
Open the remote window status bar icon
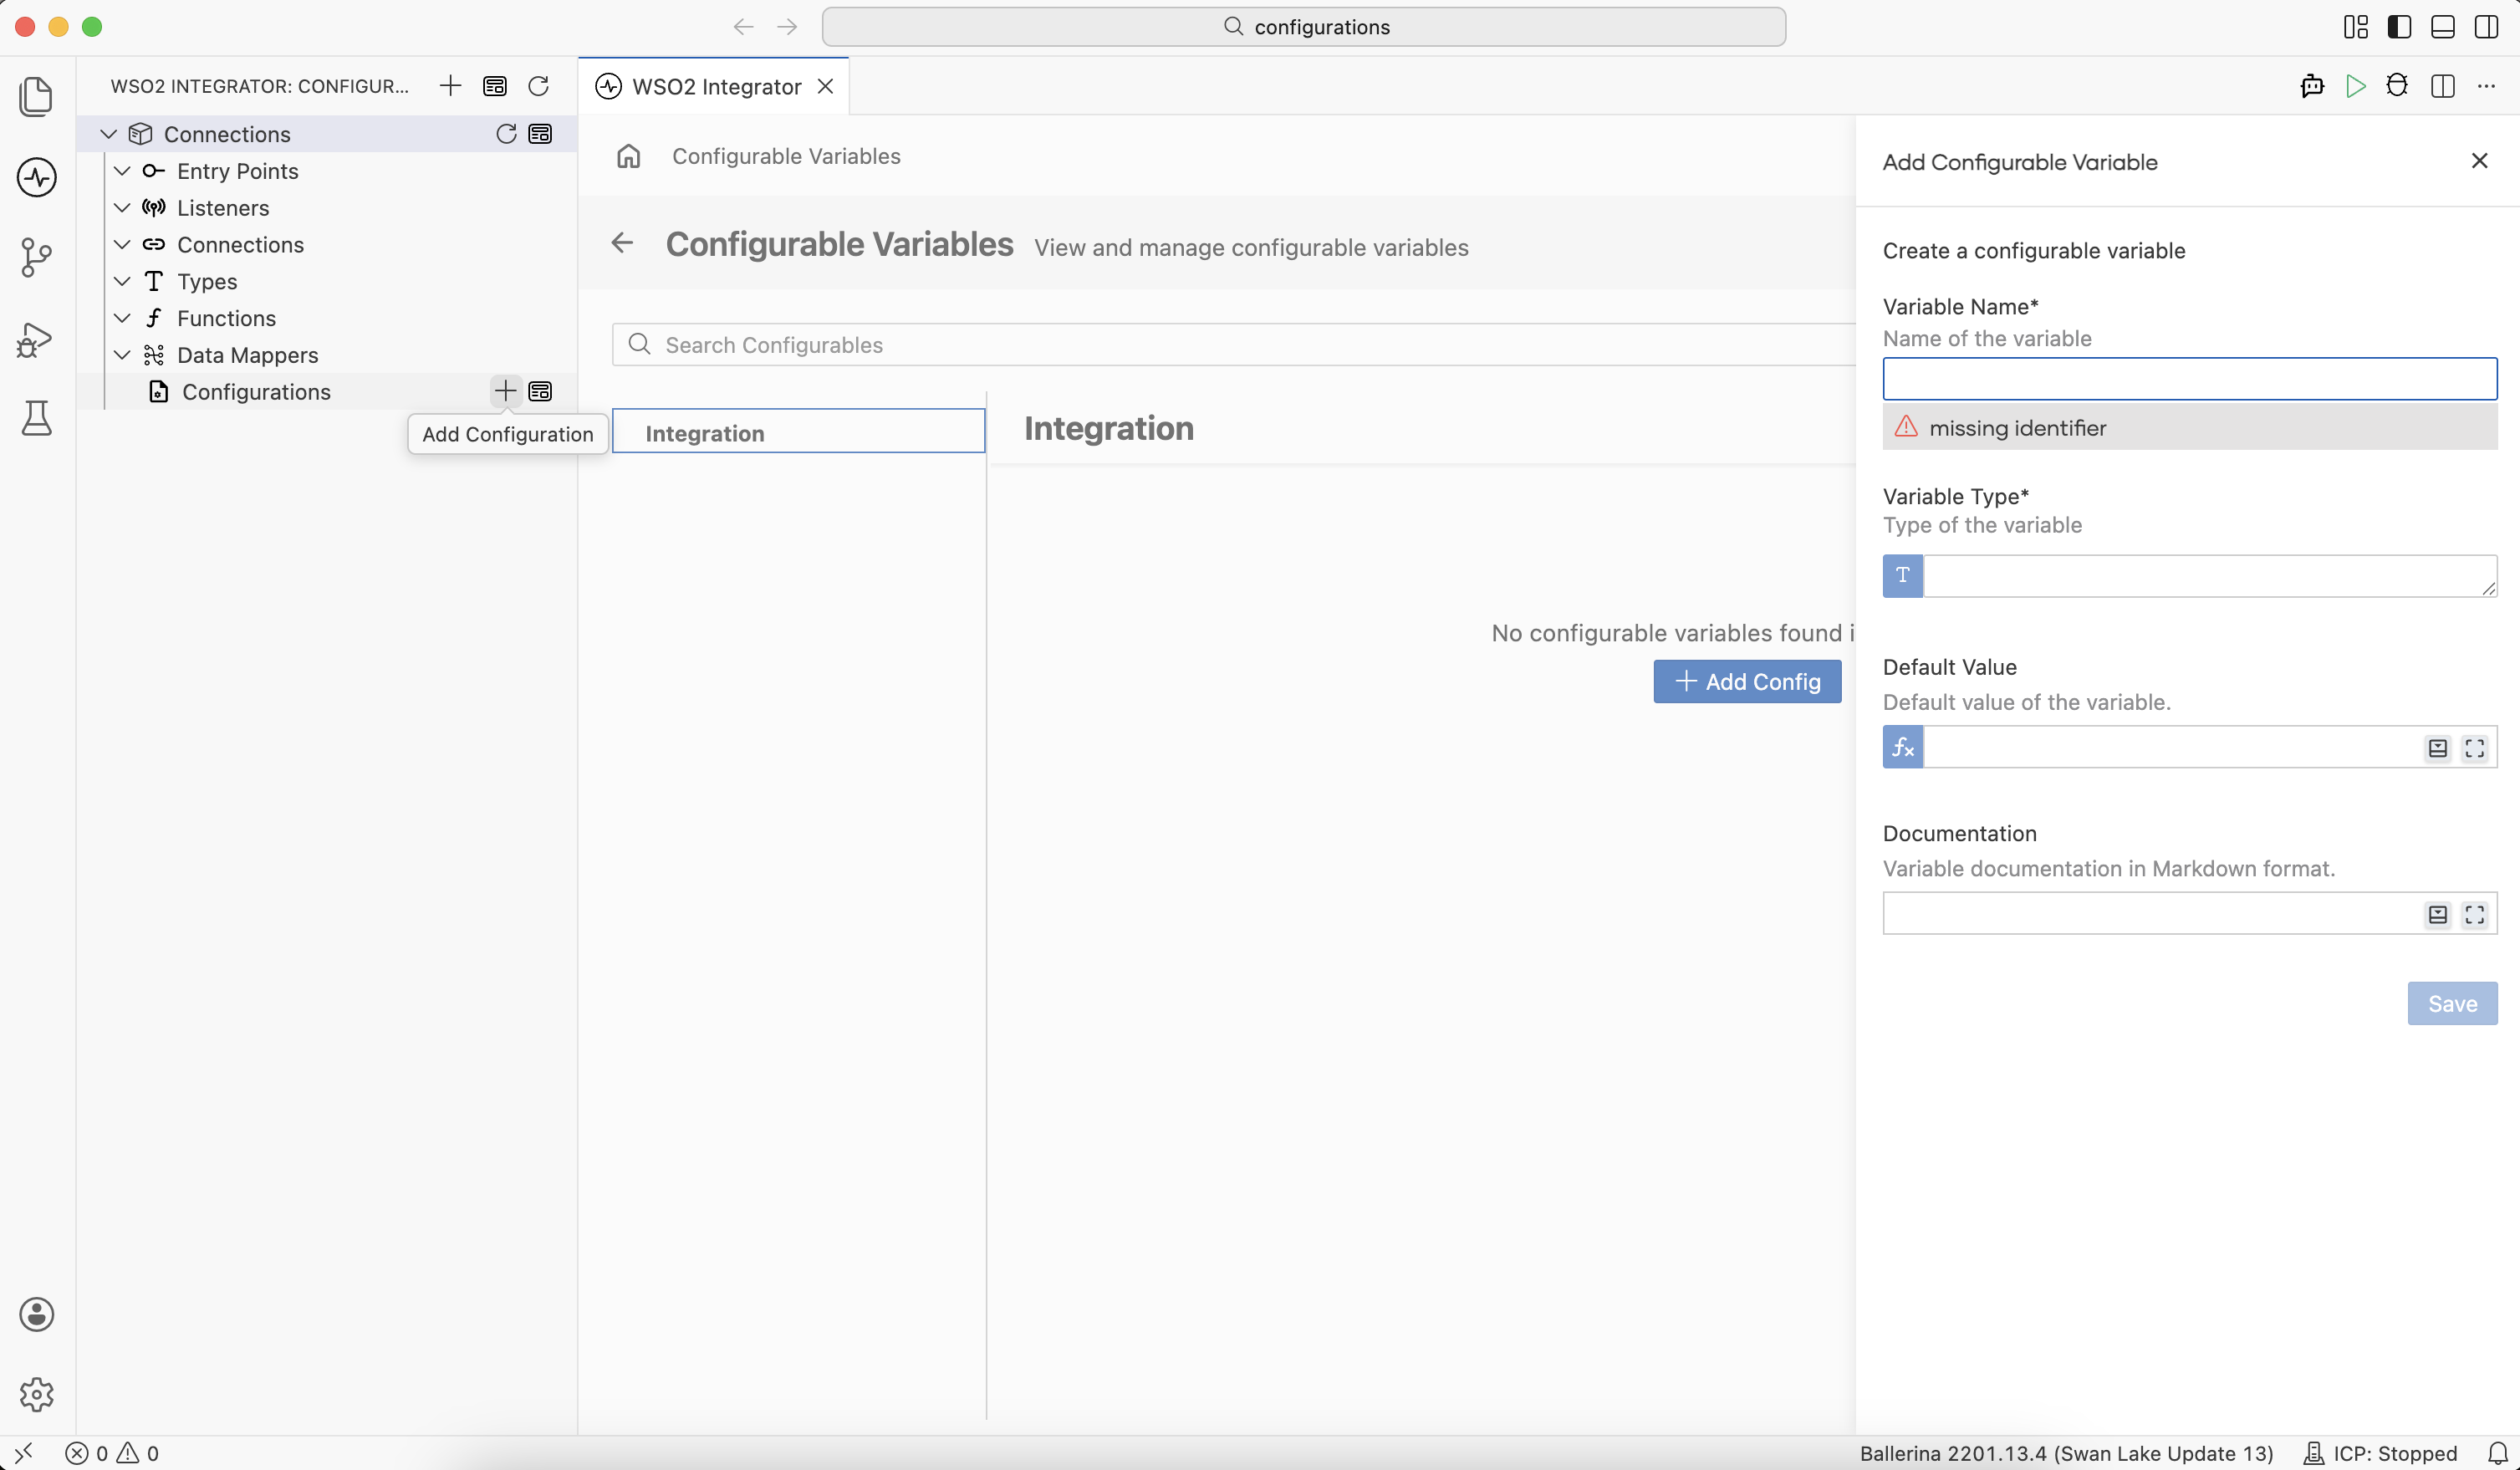[24, 1452]
